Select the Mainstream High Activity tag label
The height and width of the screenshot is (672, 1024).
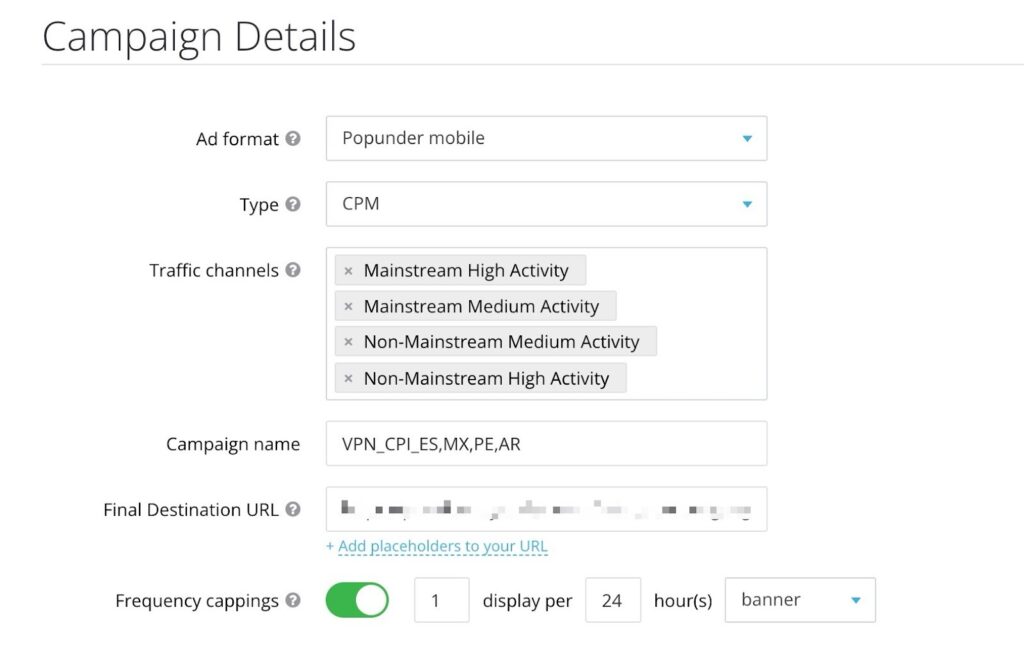coord(466,271)
